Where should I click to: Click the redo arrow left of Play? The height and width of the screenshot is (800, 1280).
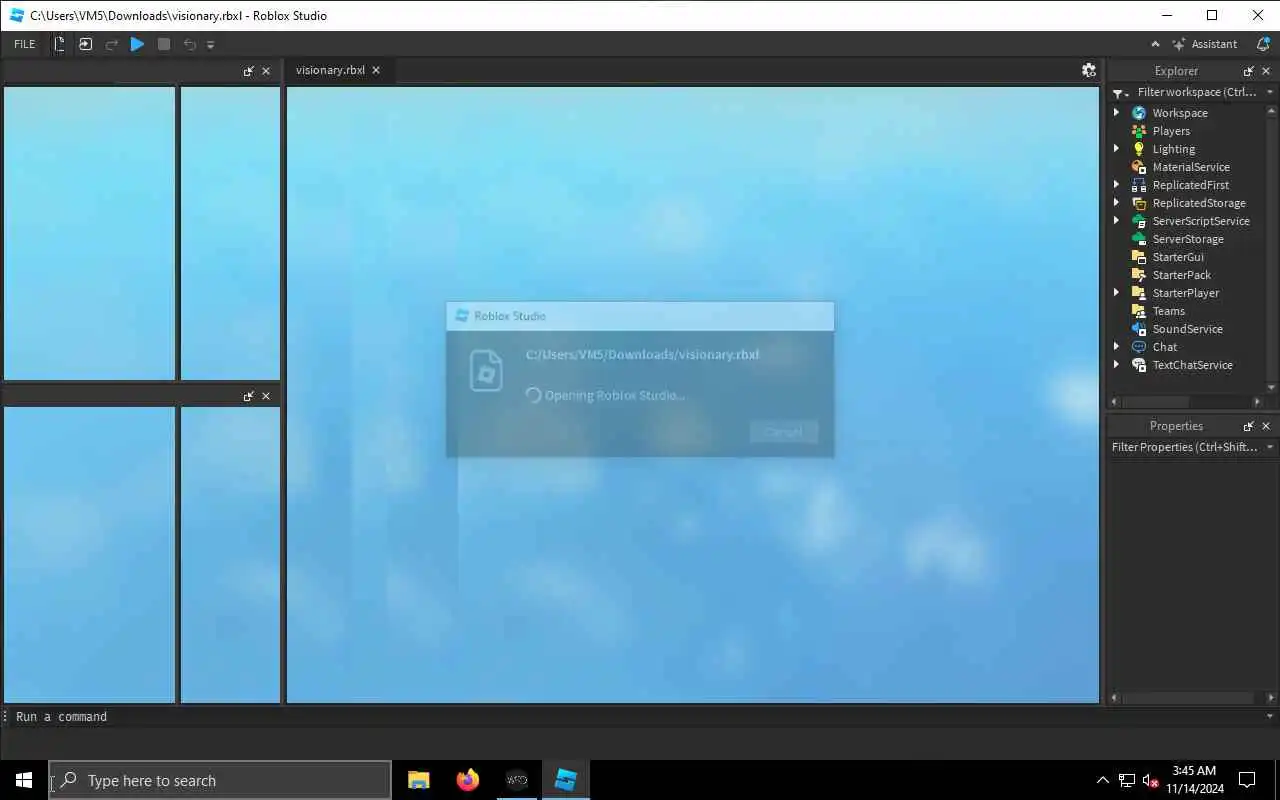(112, 44)
